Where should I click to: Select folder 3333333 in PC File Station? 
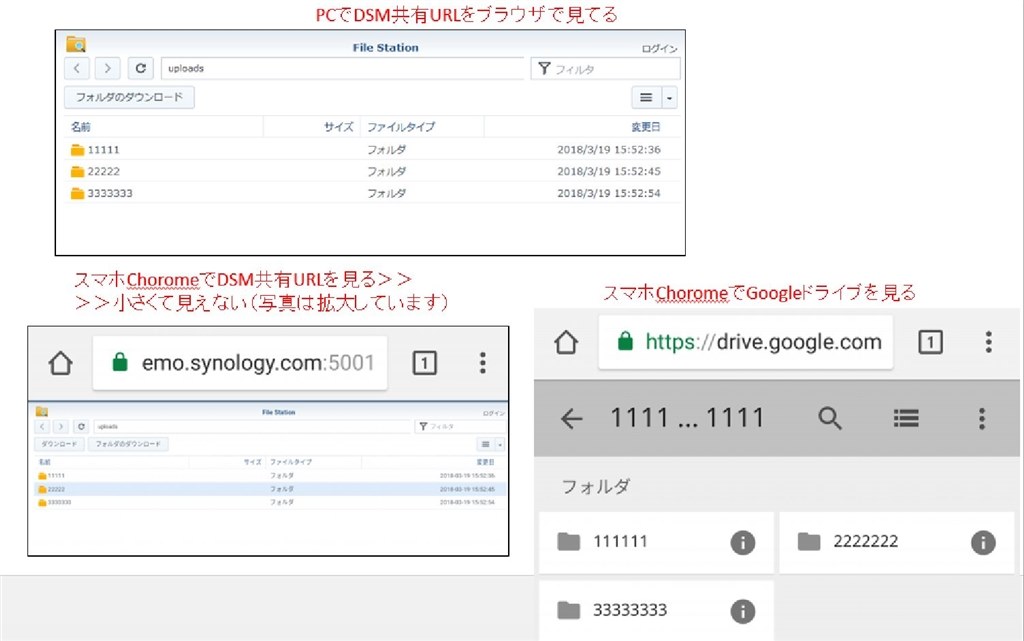pyautogui.click(x=372, y=193)
